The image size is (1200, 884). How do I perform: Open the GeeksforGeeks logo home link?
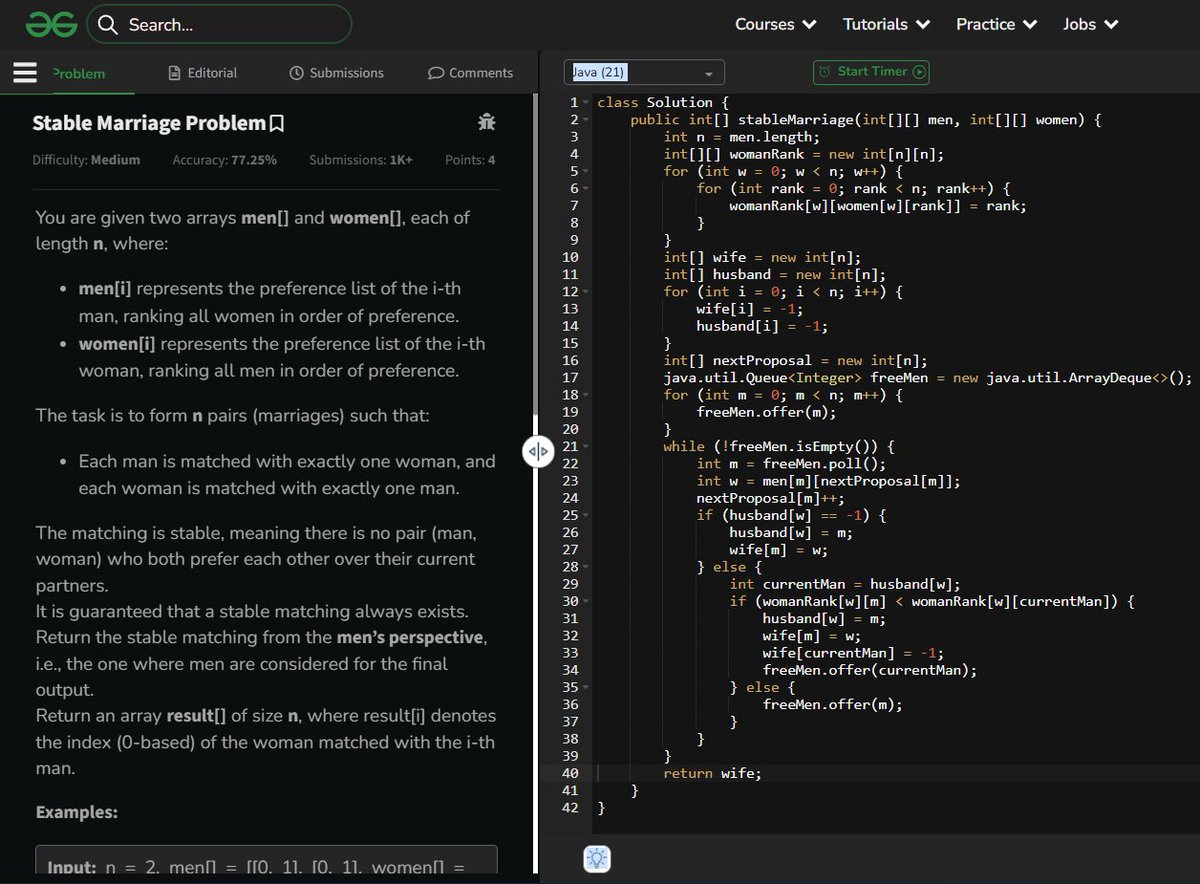pos(52,24)
